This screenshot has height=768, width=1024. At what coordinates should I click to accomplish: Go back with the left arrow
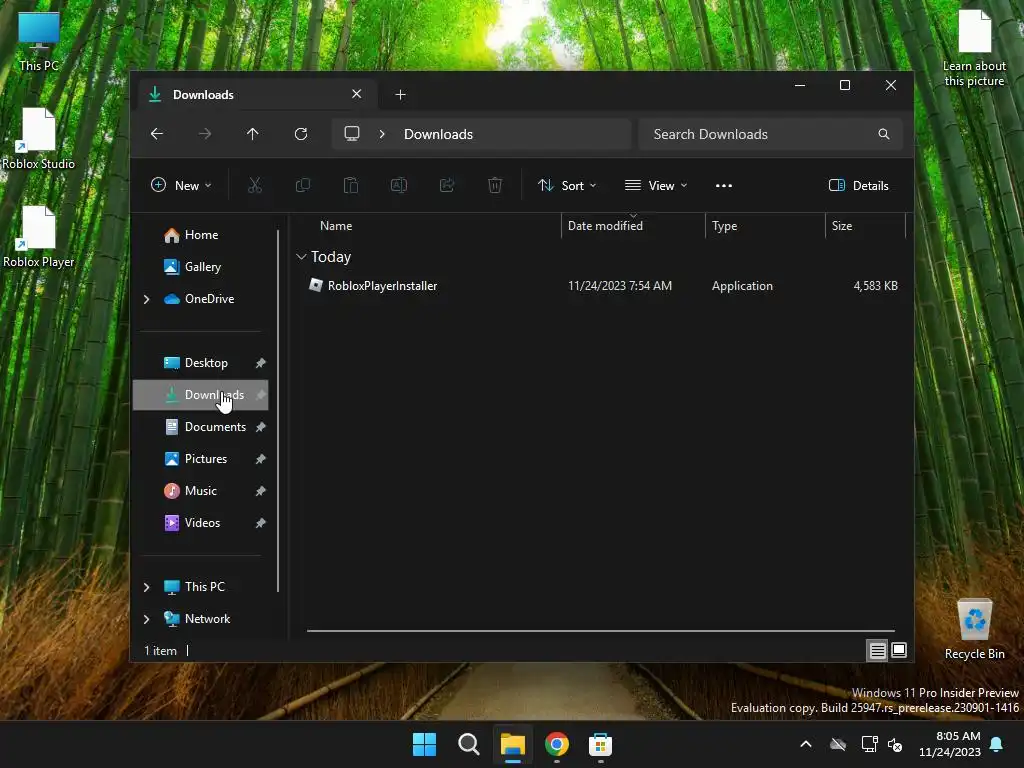pos(157,134)
